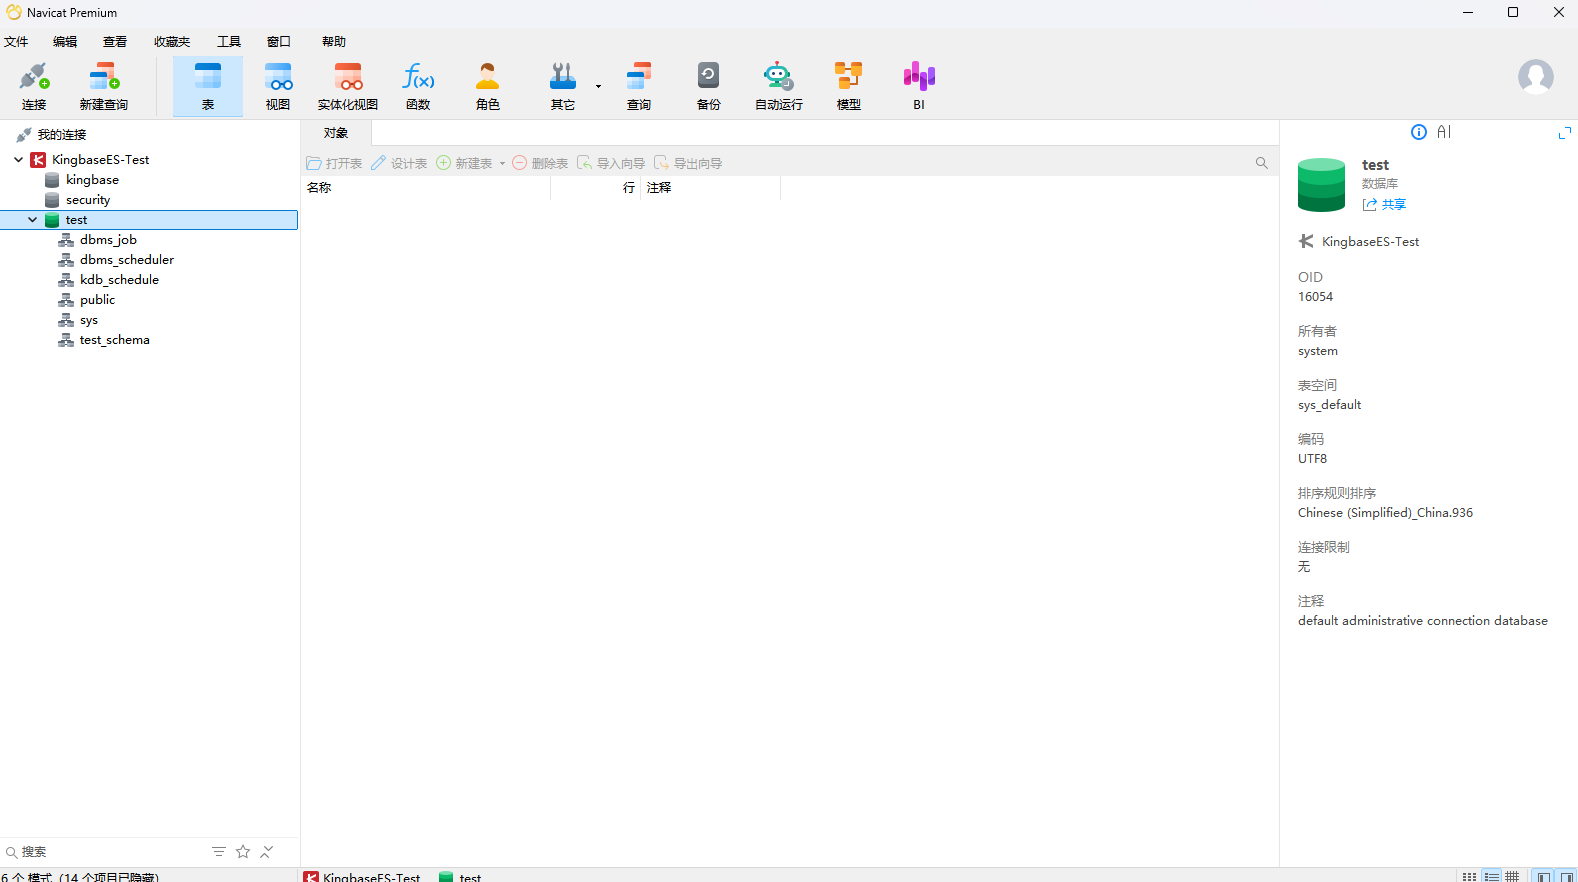
Task: Open the 工具 (Tools) menu
Action: point(229,42)
